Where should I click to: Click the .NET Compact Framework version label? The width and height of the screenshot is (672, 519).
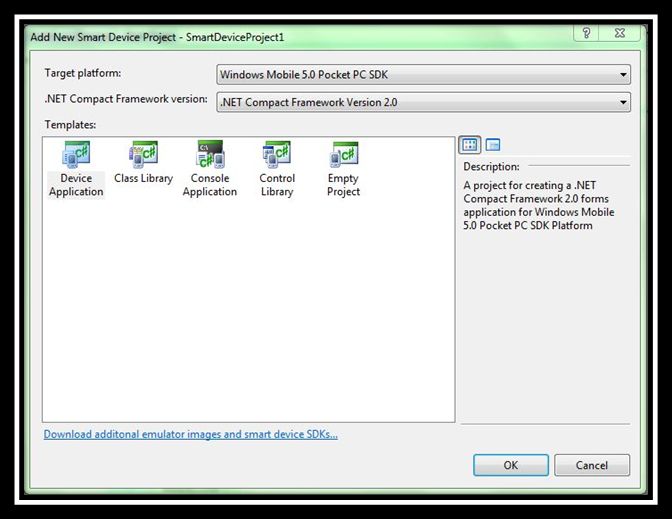[x=126, y=99]
